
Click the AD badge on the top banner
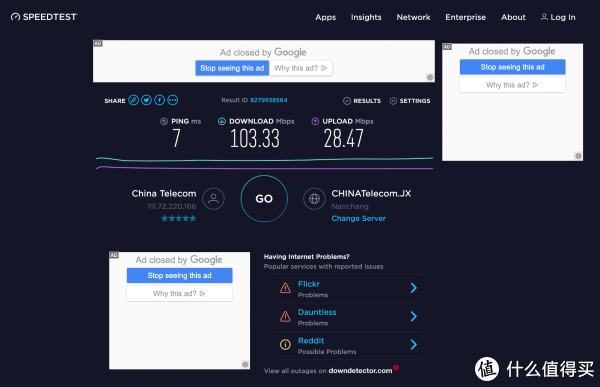pos(98,43)
